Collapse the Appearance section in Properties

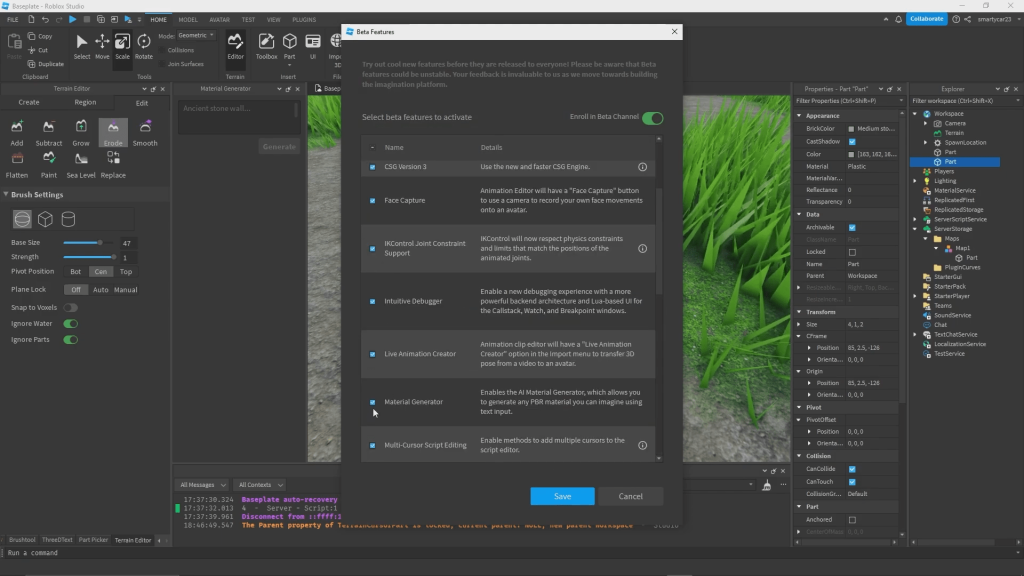[x=799, y=116]
